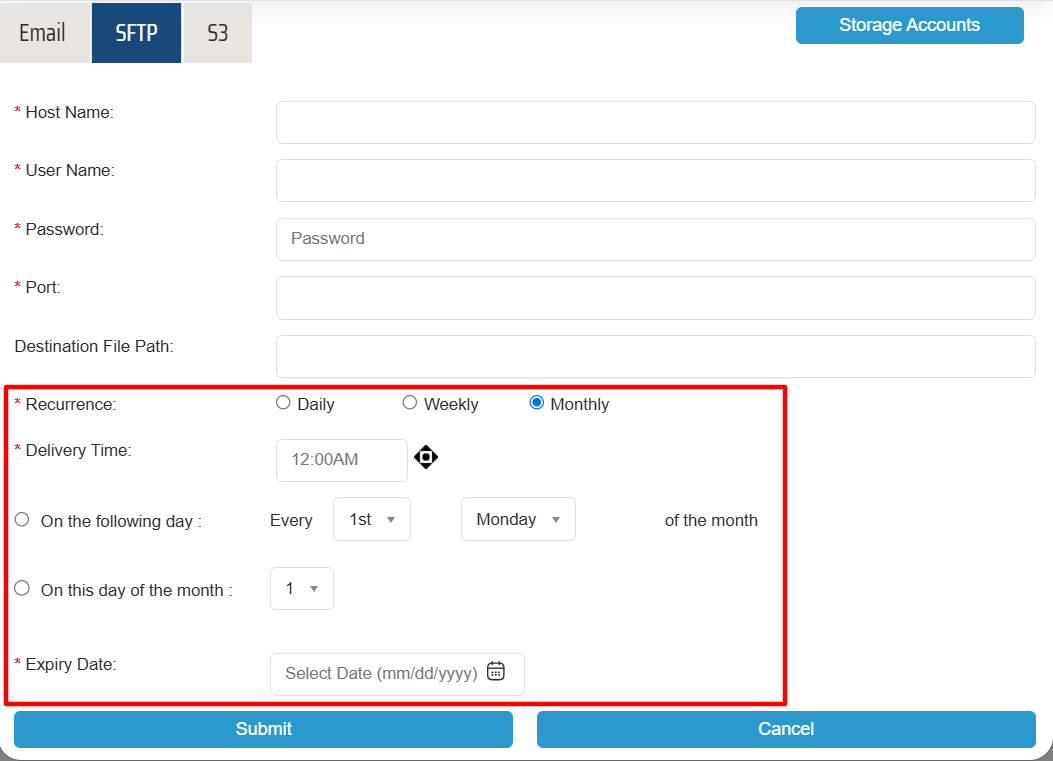Image resolution: width=1053 pixels, height=761 pixels.
Task: Switch to the S3 tab
Action: 217,33
